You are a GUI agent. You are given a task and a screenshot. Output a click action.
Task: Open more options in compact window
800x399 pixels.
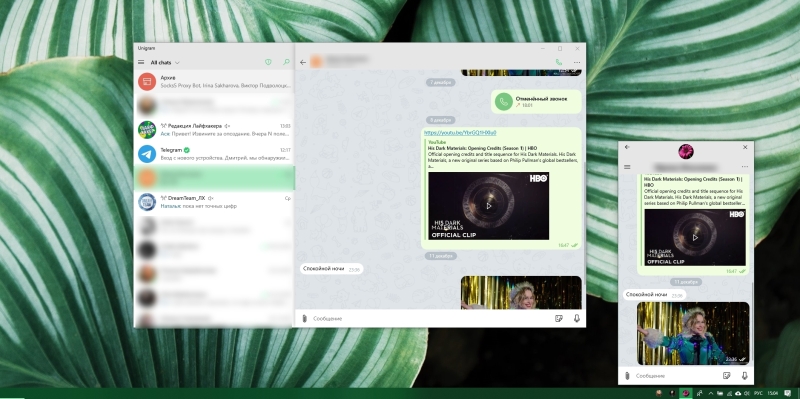click(745, 167)
